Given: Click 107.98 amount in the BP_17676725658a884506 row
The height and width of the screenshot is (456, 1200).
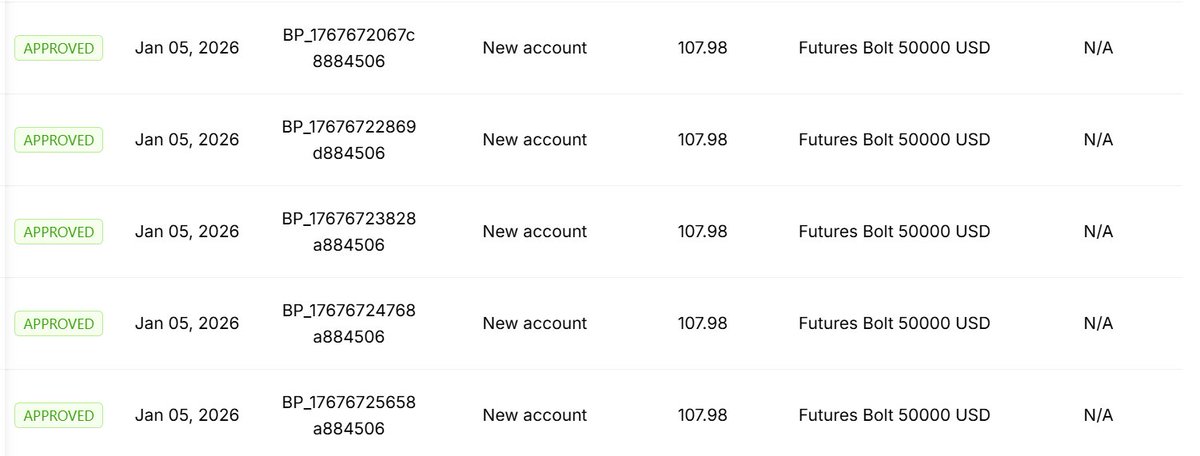Looking at the screenshot, I should (x=702, y=415).
